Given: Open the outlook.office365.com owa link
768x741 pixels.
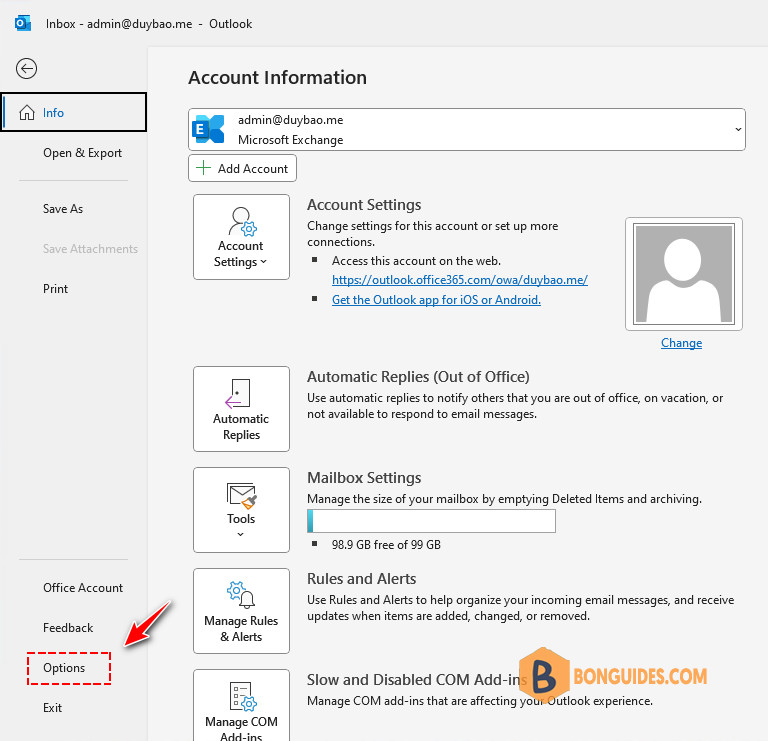Looking at the screenshot, I should tap(460, 280).
